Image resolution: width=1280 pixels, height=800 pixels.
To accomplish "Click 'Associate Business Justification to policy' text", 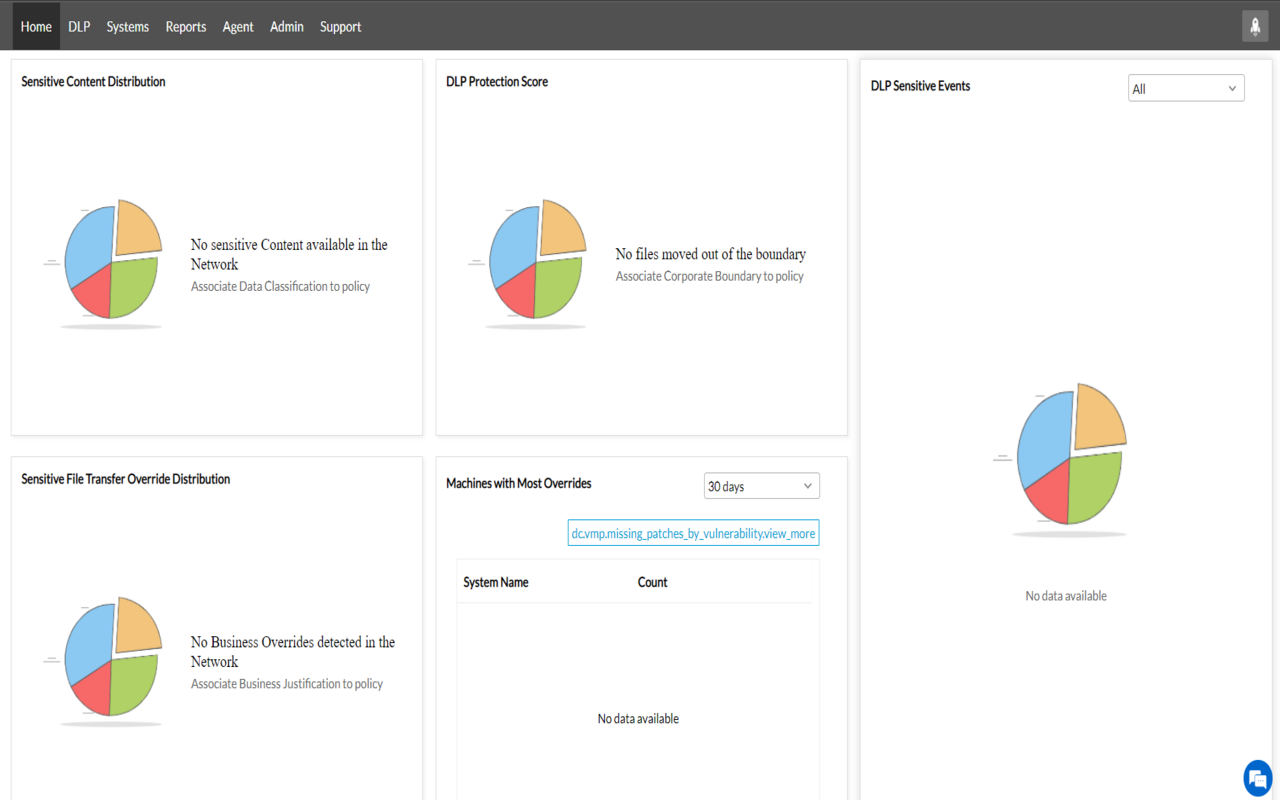I will (287, 684).
